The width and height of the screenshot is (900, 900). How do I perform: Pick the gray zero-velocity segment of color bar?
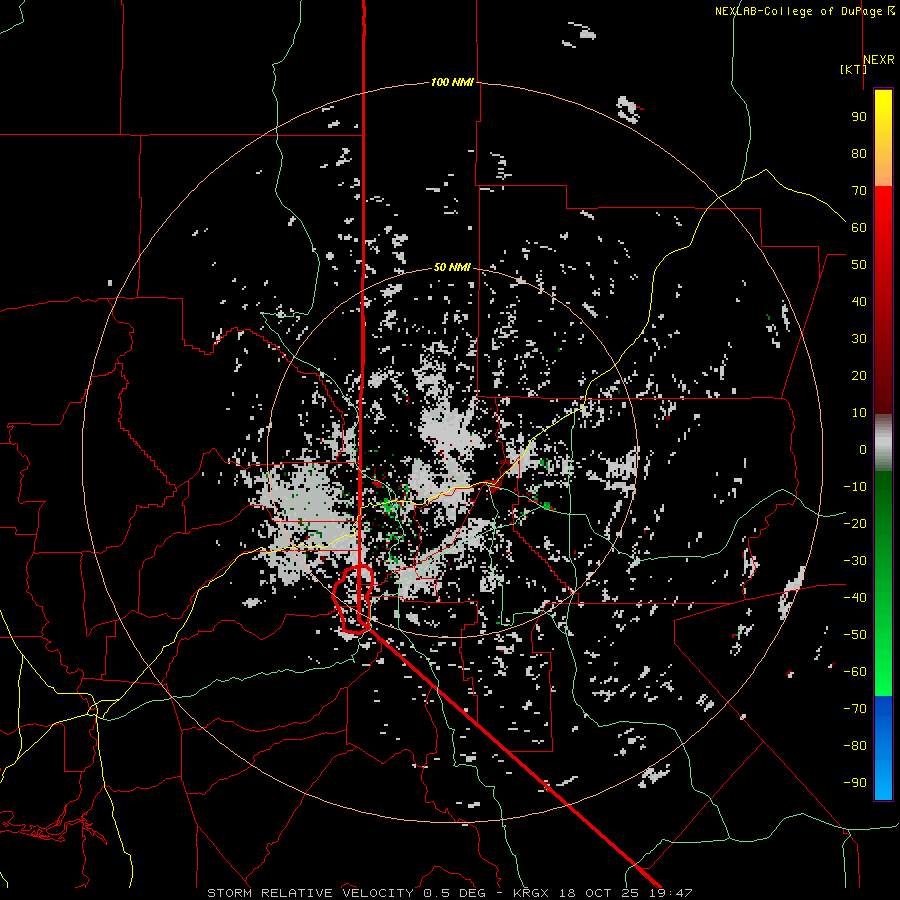point(883,443)
